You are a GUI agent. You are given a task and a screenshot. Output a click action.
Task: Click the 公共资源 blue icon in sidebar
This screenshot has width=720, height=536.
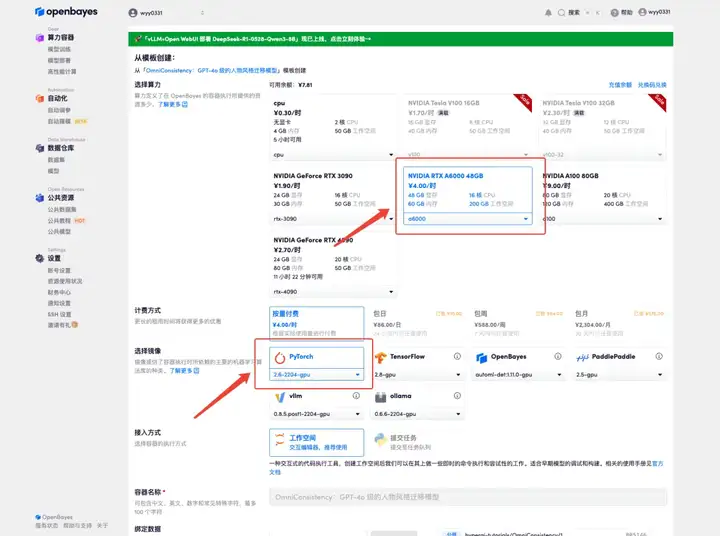(x=39, y=197)
